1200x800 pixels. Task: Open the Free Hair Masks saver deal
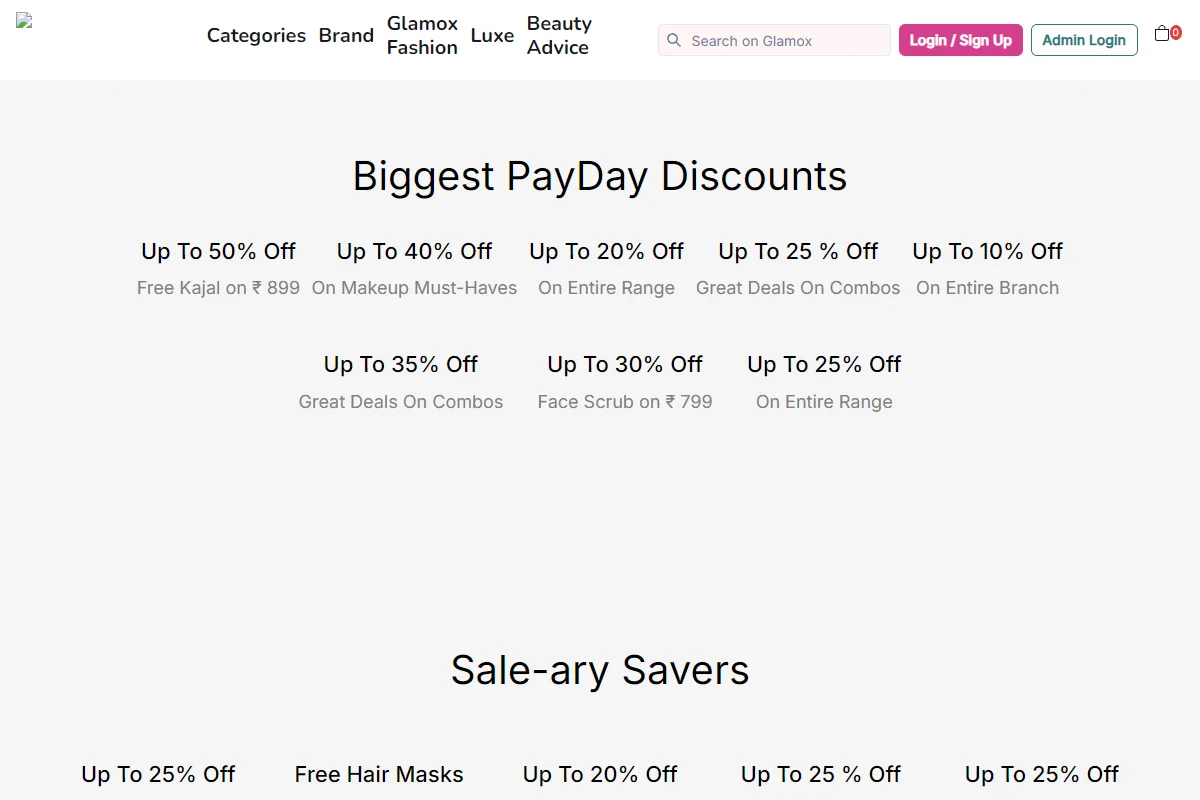pyautogui.click(x=379, y=774)
